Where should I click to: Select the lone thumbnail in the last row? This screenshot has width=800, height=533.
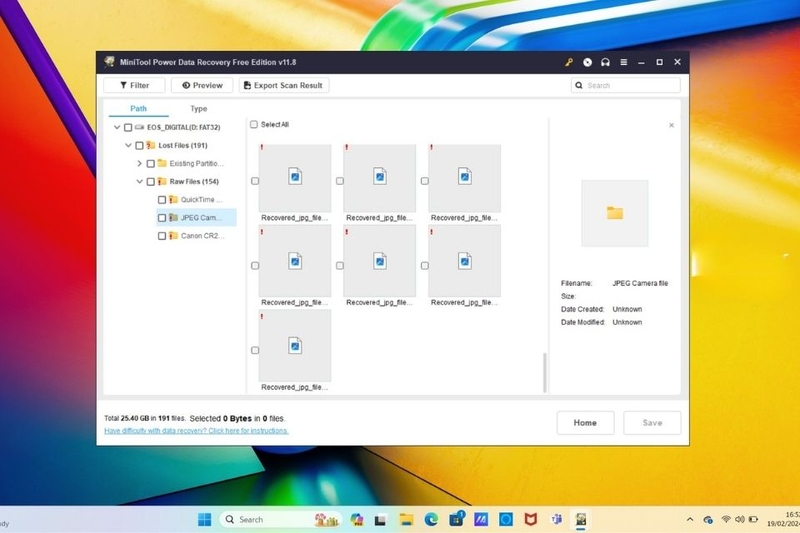(295, 346)
